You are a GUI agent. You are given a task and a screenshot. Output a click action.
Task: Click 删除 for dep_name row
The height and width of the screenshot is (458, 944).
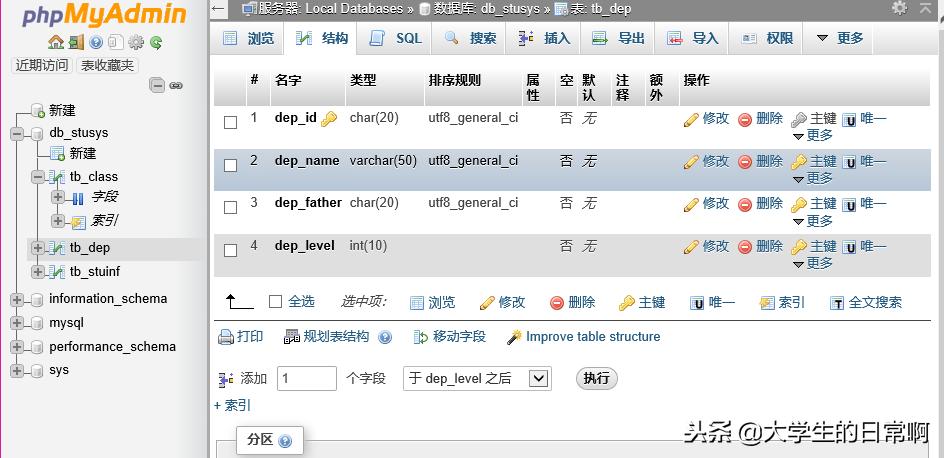(760, 161)
